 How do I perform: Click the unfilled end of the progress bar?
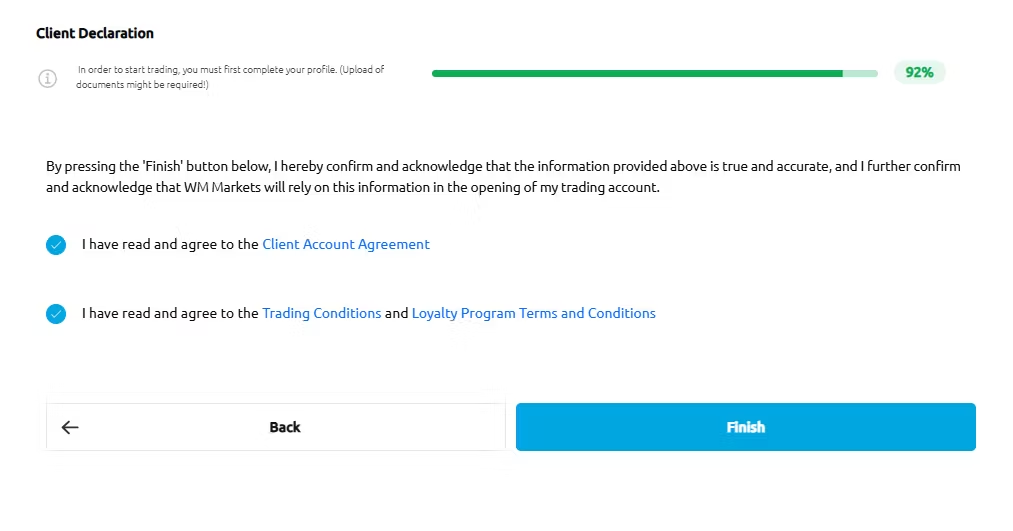point(861,73)
